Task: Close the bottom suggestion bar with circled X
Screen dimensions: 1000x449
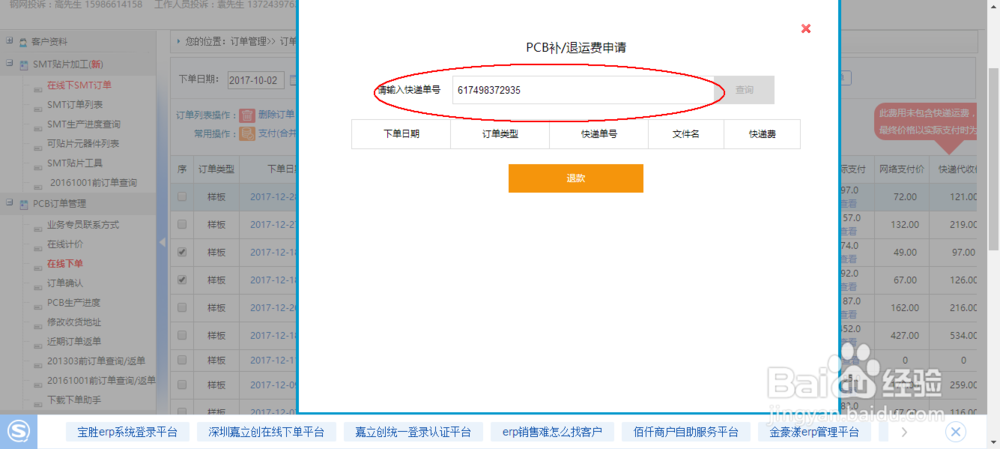Action: 955,432
